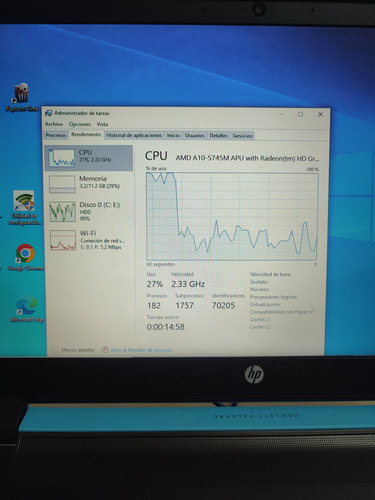Viewport: 375px width, 500px height.
Task: Click the 1757 subprocesos value
Action: 184,305
